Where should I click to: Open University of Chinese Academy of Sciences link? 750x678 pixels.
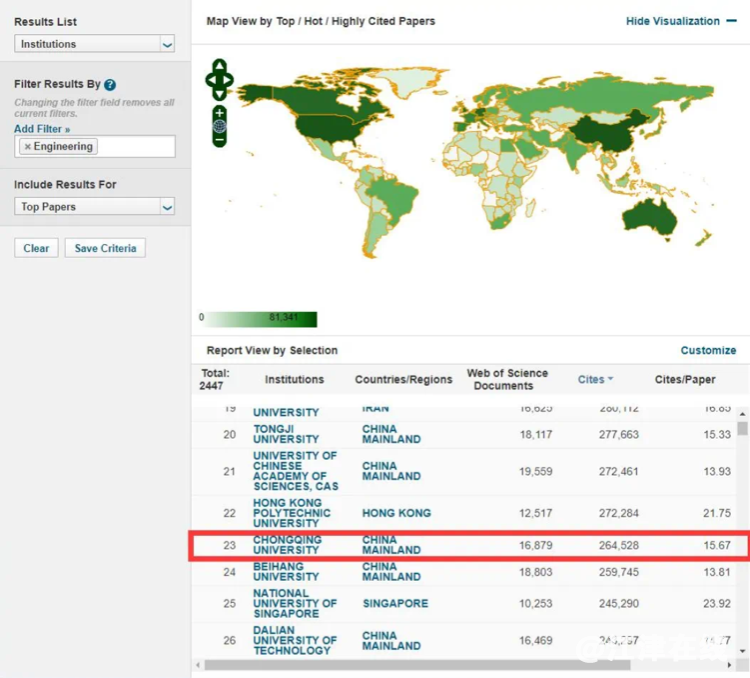(296, 471)
